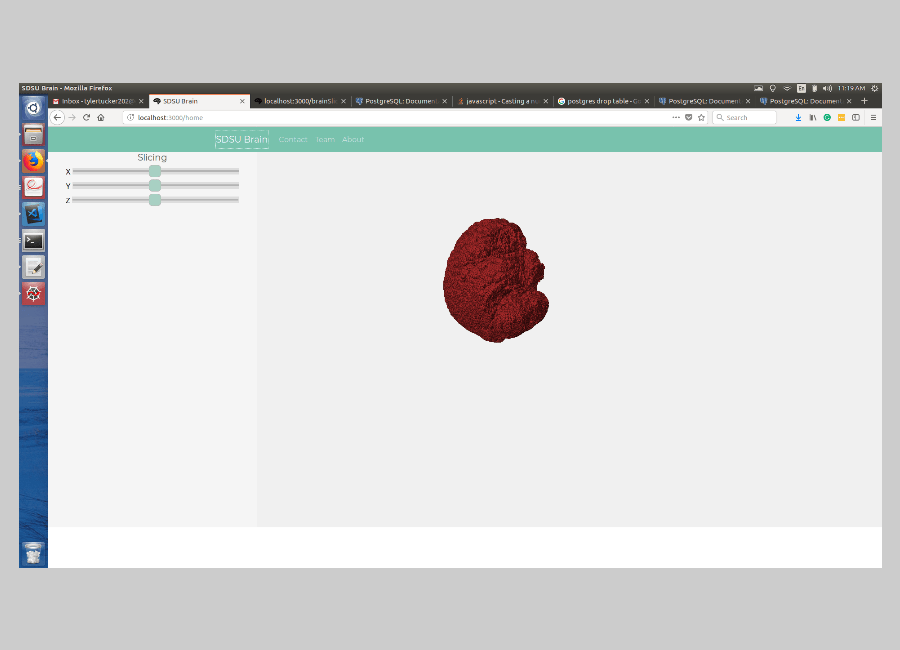Launch Terminal from the Ubuntu dock
This screenshot has height=650, width=900.
[x=34, y=240]
